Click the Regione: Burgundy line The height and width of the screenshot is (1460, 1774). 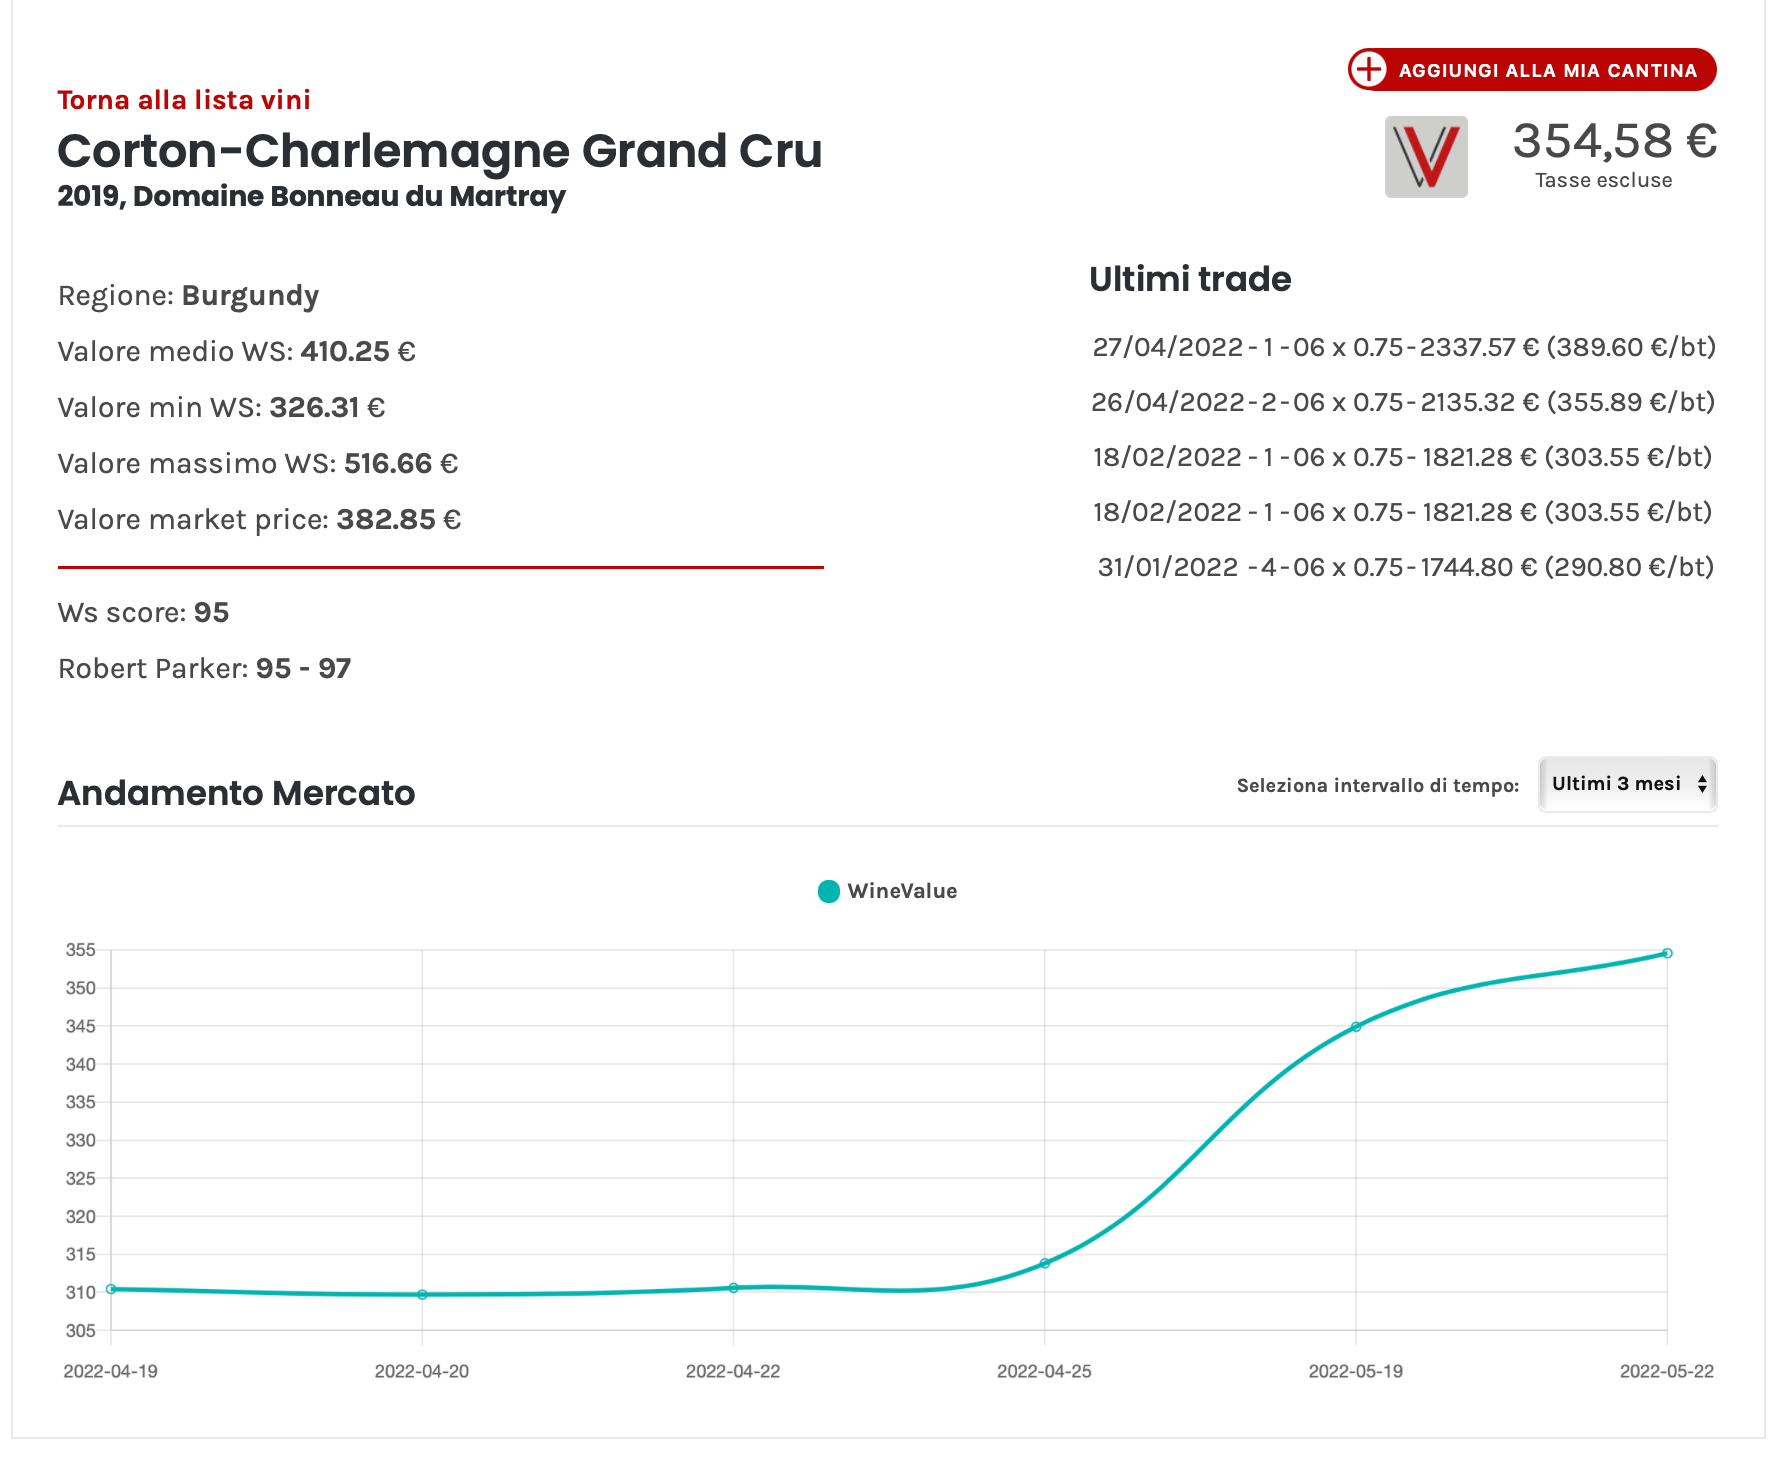pyautogui.click(x=189, y=296)
